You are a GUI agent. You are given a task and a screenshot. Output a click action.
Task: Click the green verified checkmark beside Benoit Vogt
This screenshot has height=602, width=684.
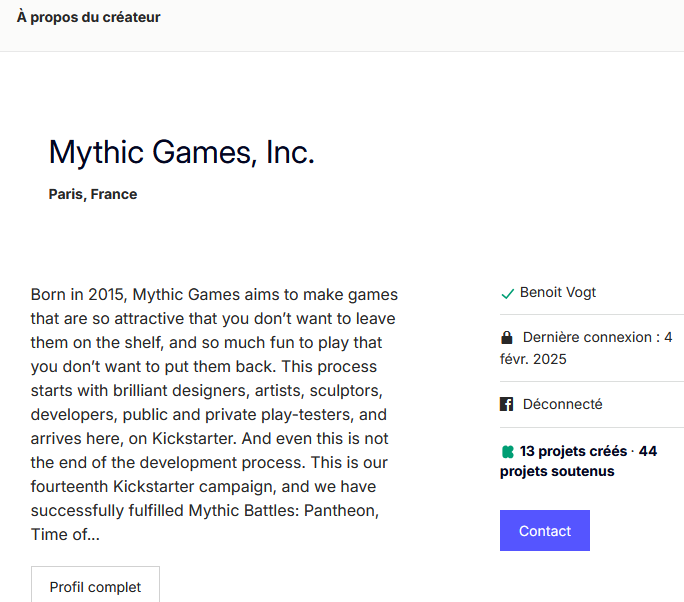[x=507, y=294]
